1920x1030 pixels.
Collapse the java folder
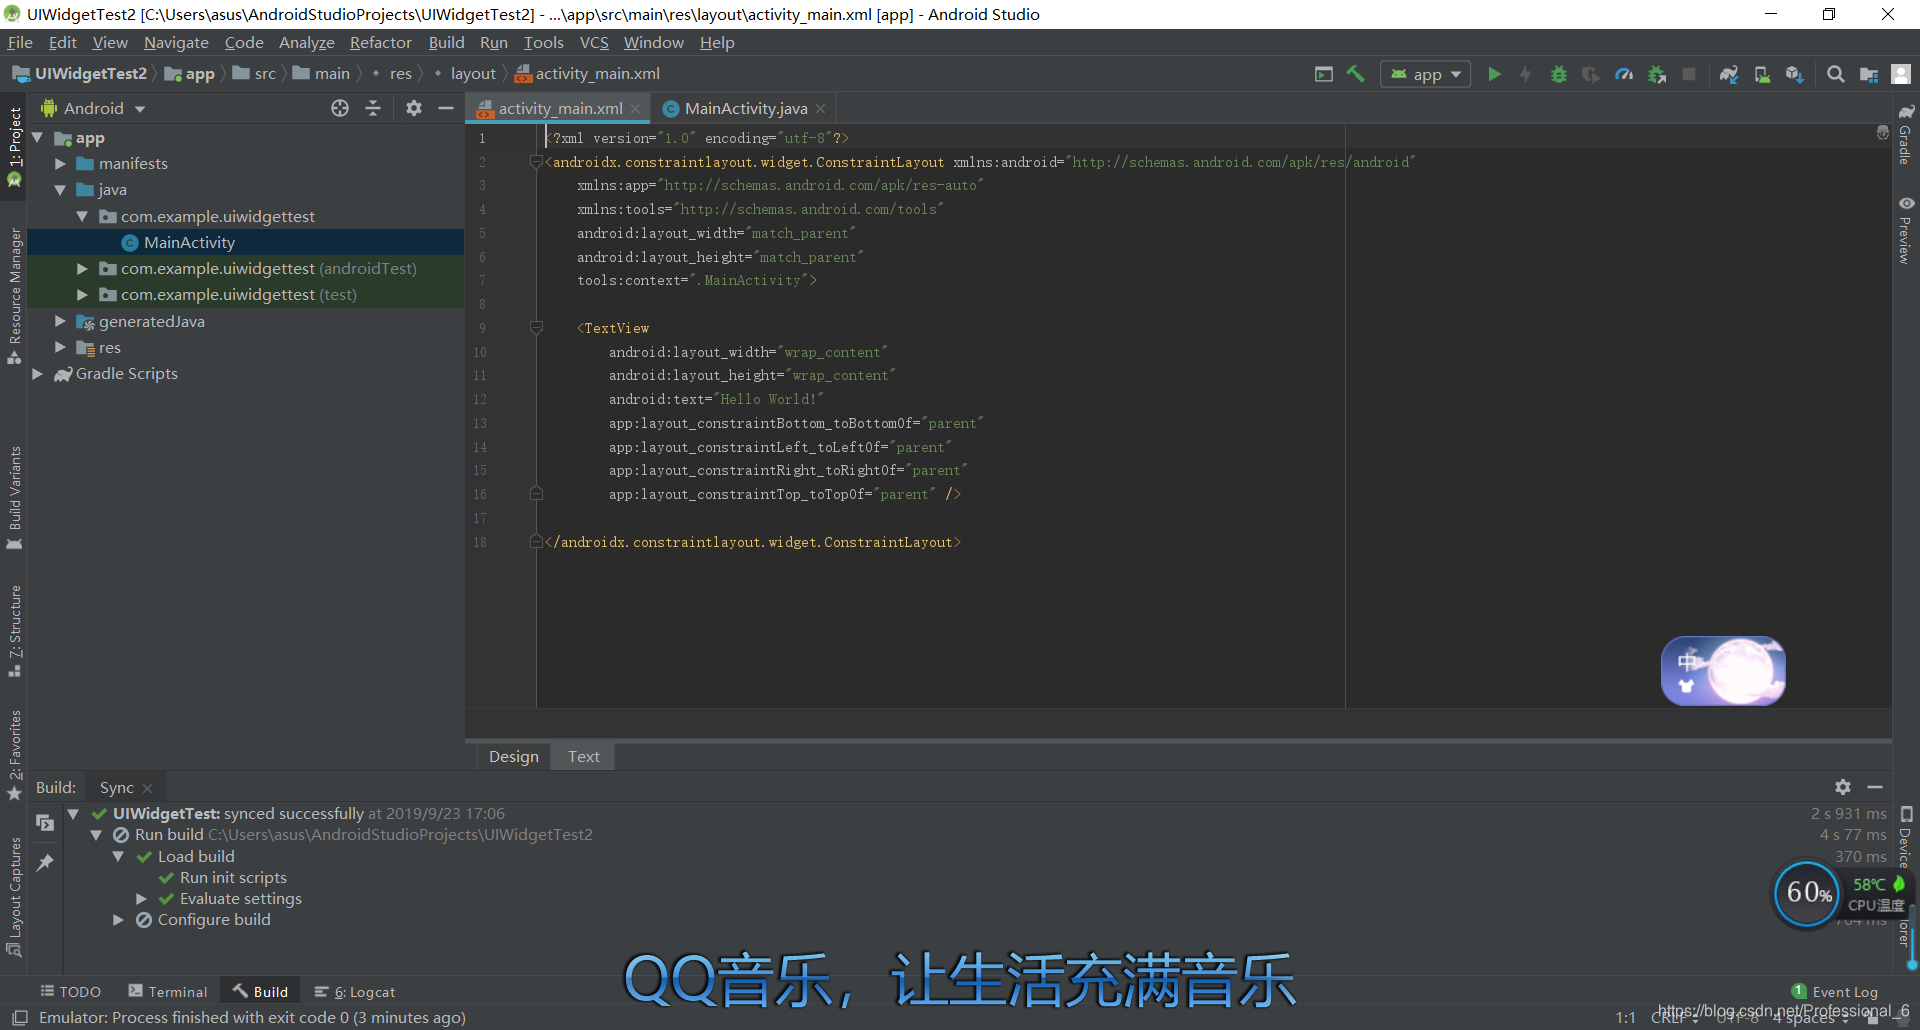coord(60,190)
